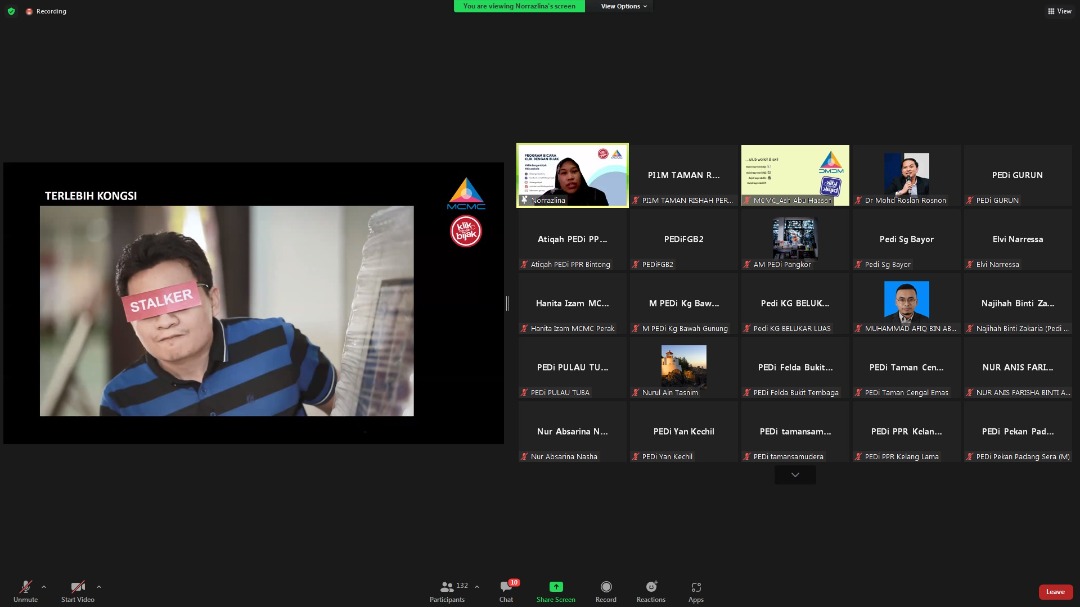The image size is (1080, 607).
Task: Click the divider handle beside shared screen
Action: (x=507, y=303)
